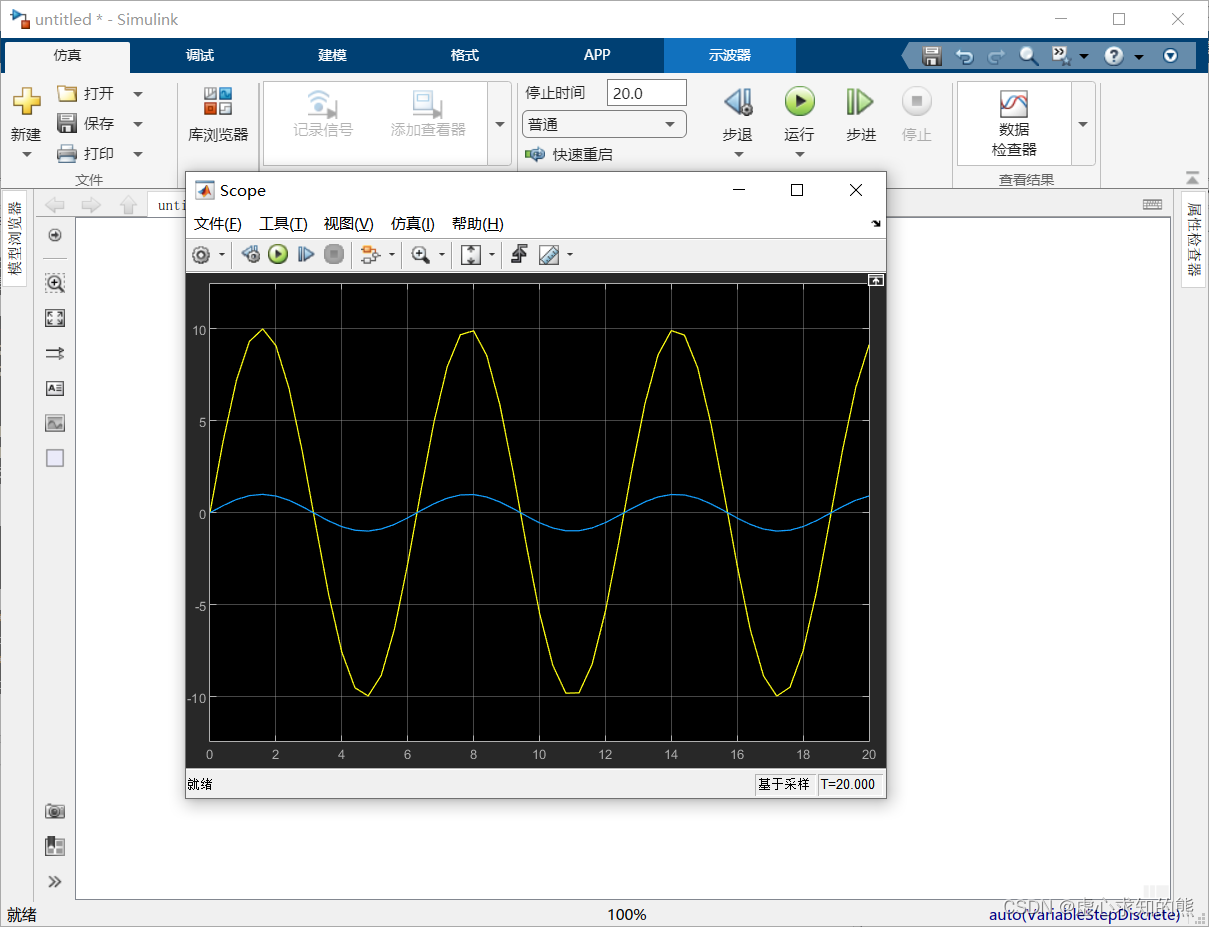Open Scope configuration gear icon
Image resolution: width=1209 pixels, height=927 pixels.
201,255
